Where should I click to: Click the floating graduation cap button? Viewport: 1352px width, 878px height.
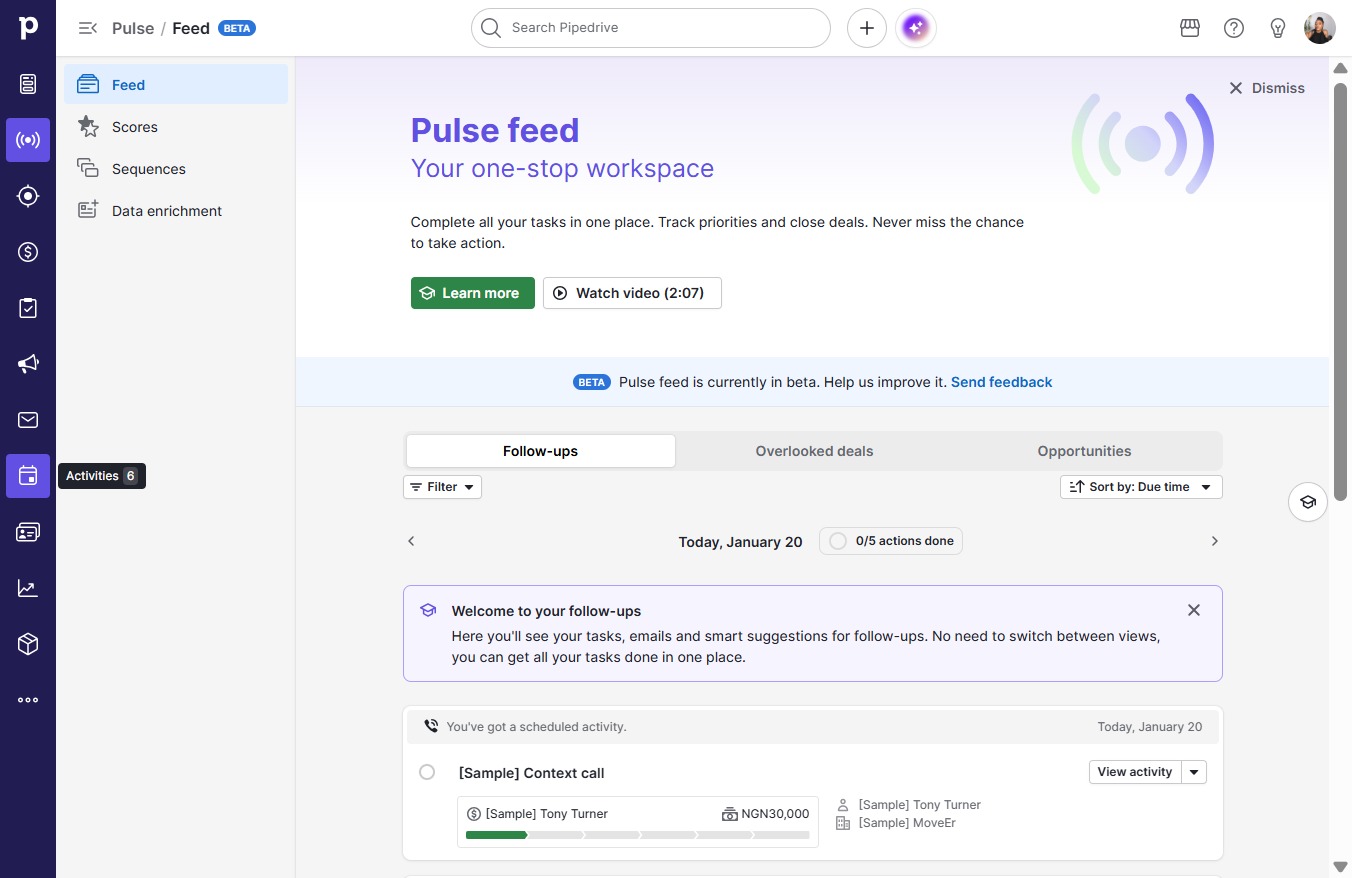pos(1308,502)
